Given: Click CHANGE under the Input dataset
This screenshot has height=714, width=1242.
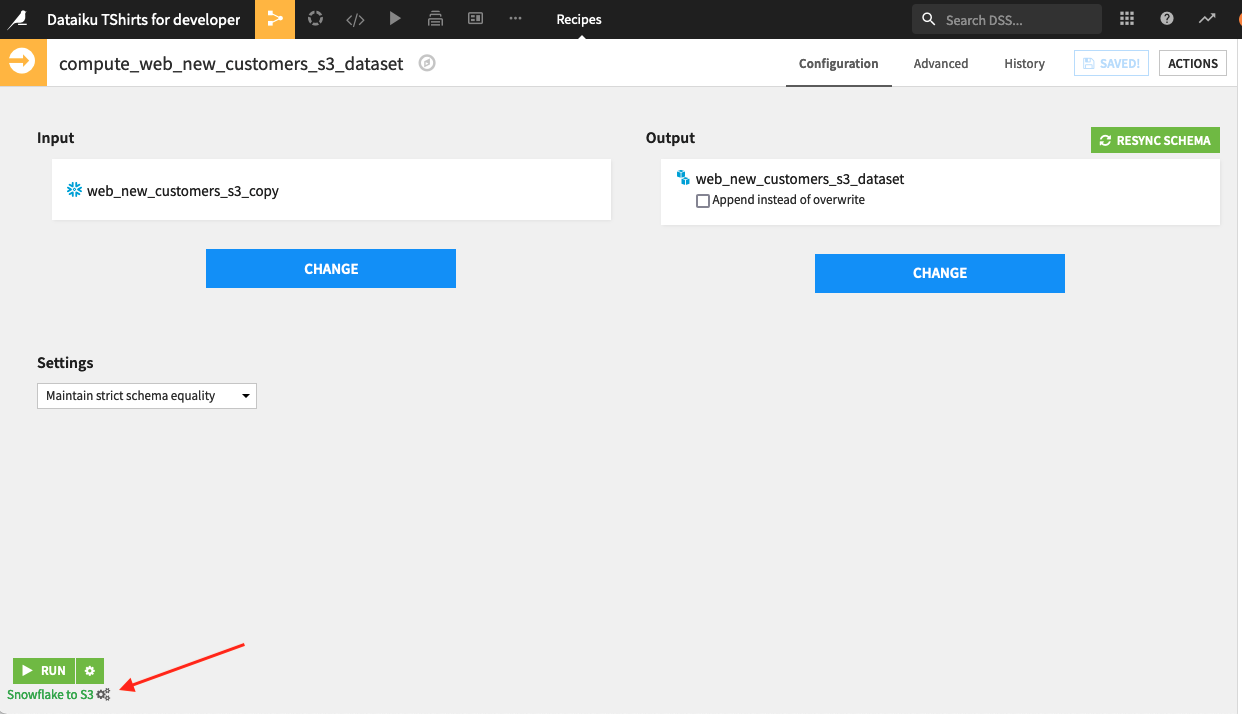Looking at the screenshot, I should [x=330, y=268].
